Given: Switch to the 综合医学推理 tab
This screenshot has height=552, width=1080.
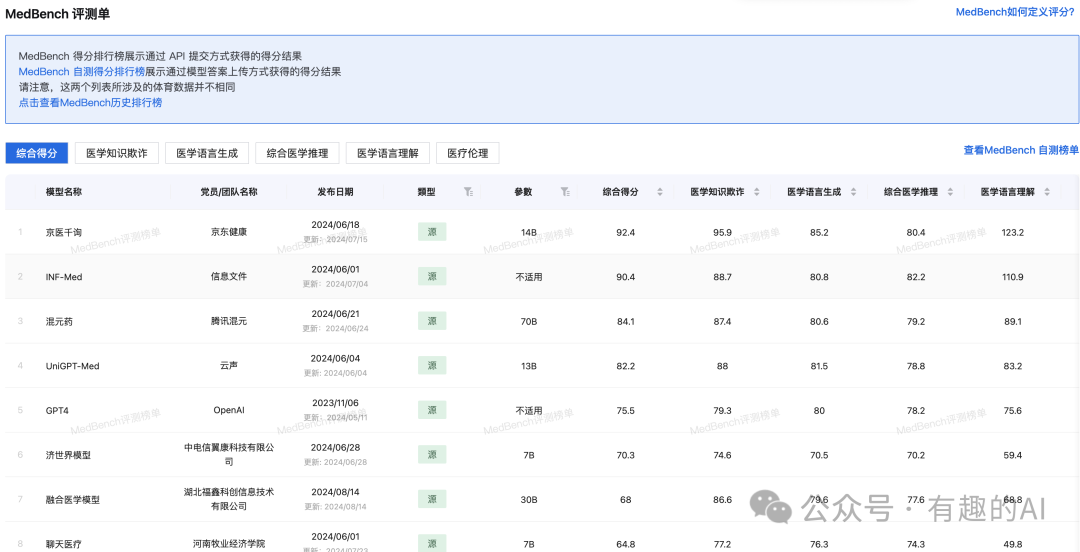Looking at the screenshot, I should [x=297, y=153].
